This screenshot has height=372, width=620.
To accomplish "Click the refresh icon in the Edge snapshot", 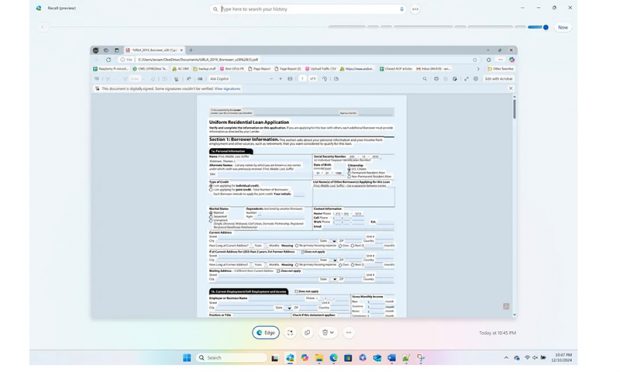I will (108, 60).
